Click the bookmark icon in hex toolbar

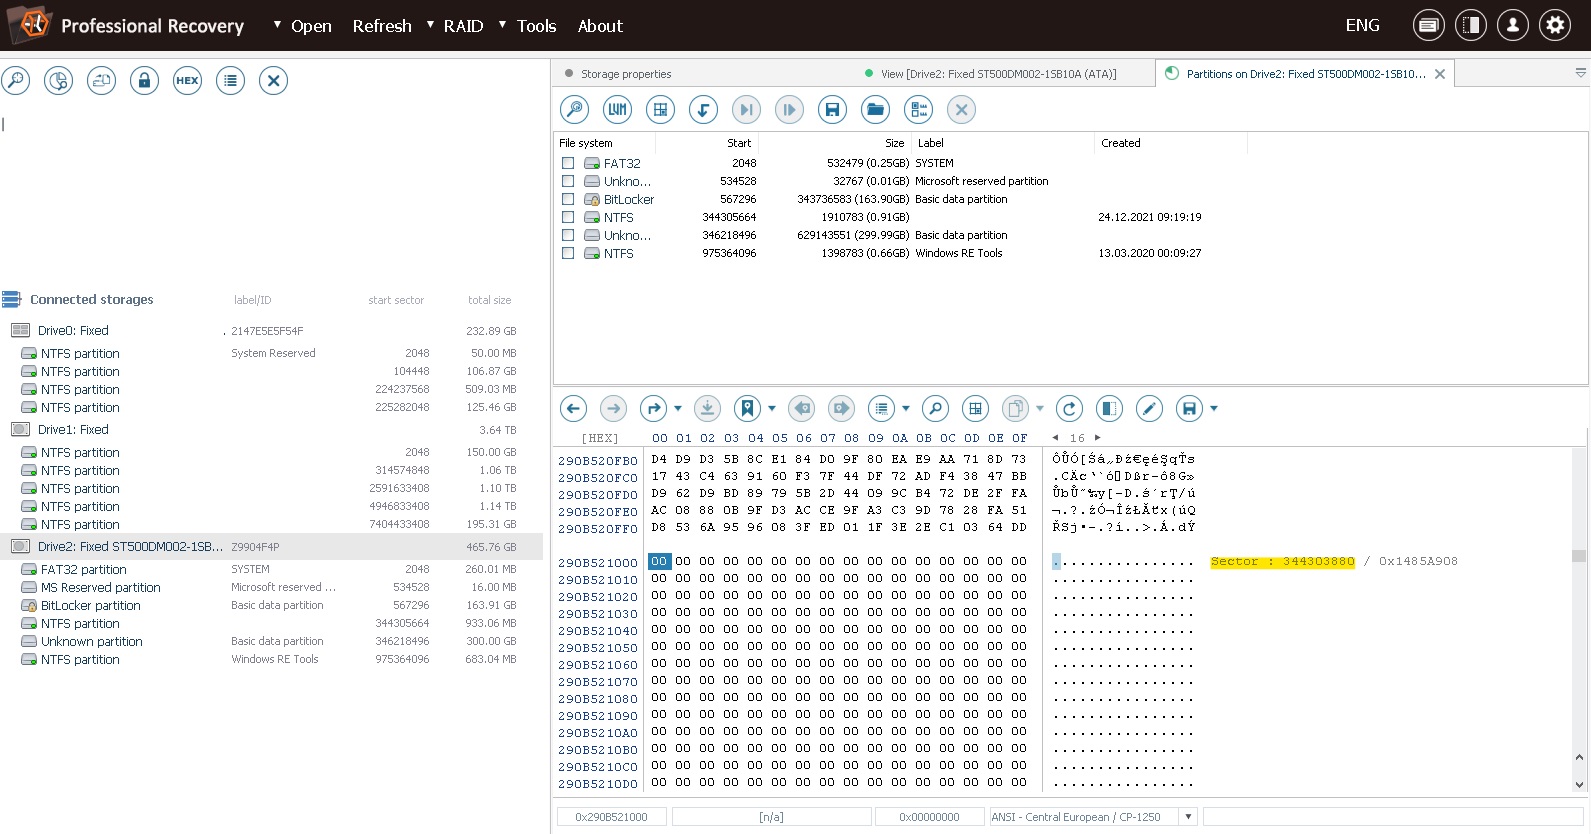pos(747,408)
